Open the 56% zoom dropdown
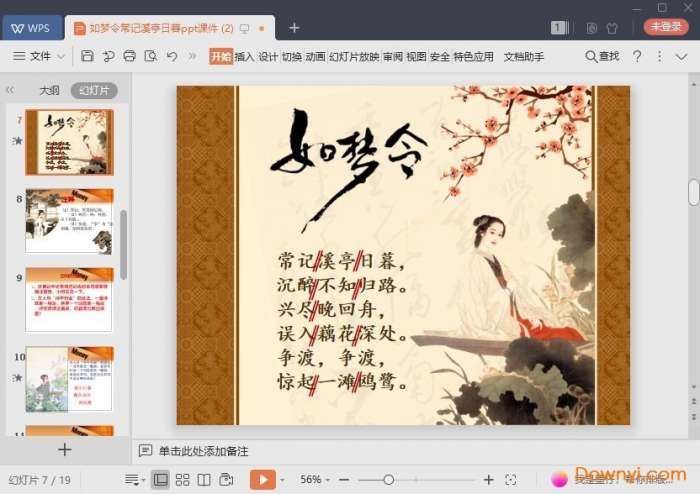The width and height of the screenshot is (700, 494). 315,480
